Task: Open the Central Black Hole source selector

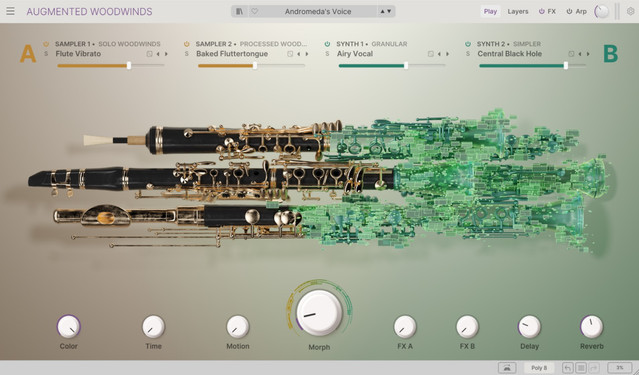Action: pyautogui.click(x=509, y=54)
